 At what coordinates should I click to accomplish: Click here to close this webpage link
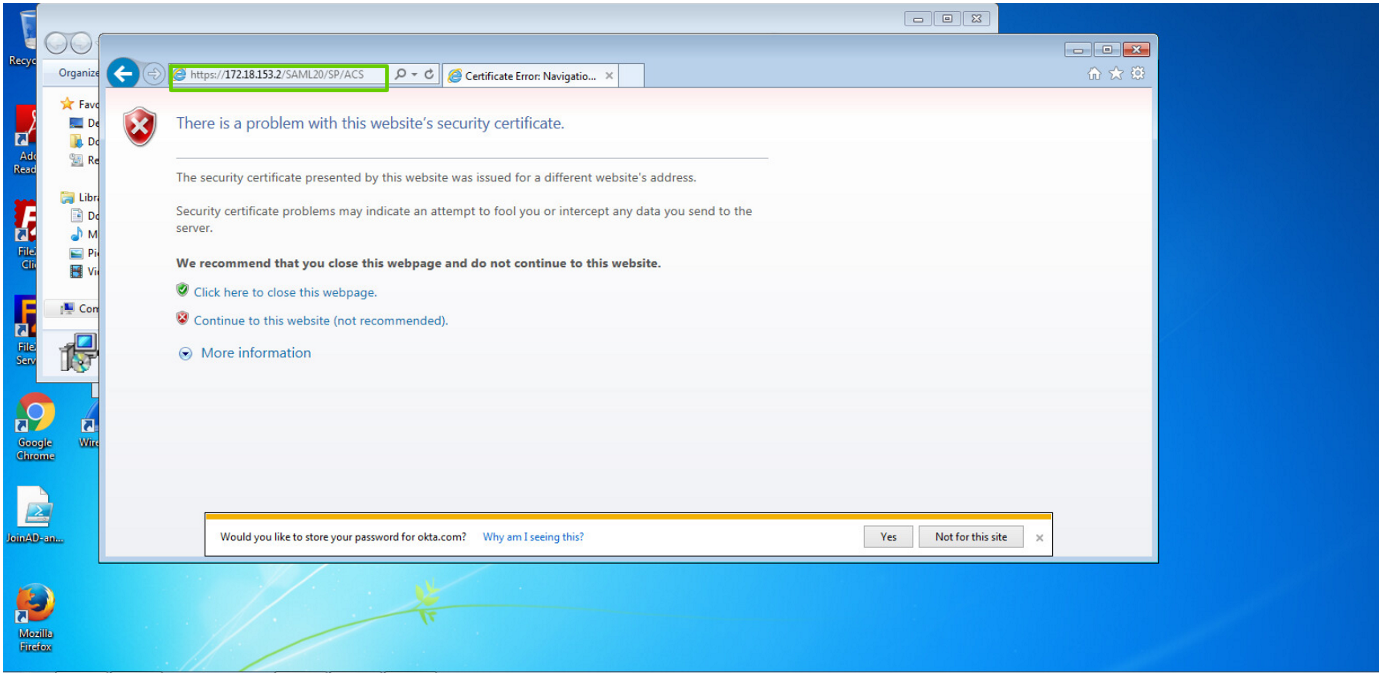click(285, 293)
